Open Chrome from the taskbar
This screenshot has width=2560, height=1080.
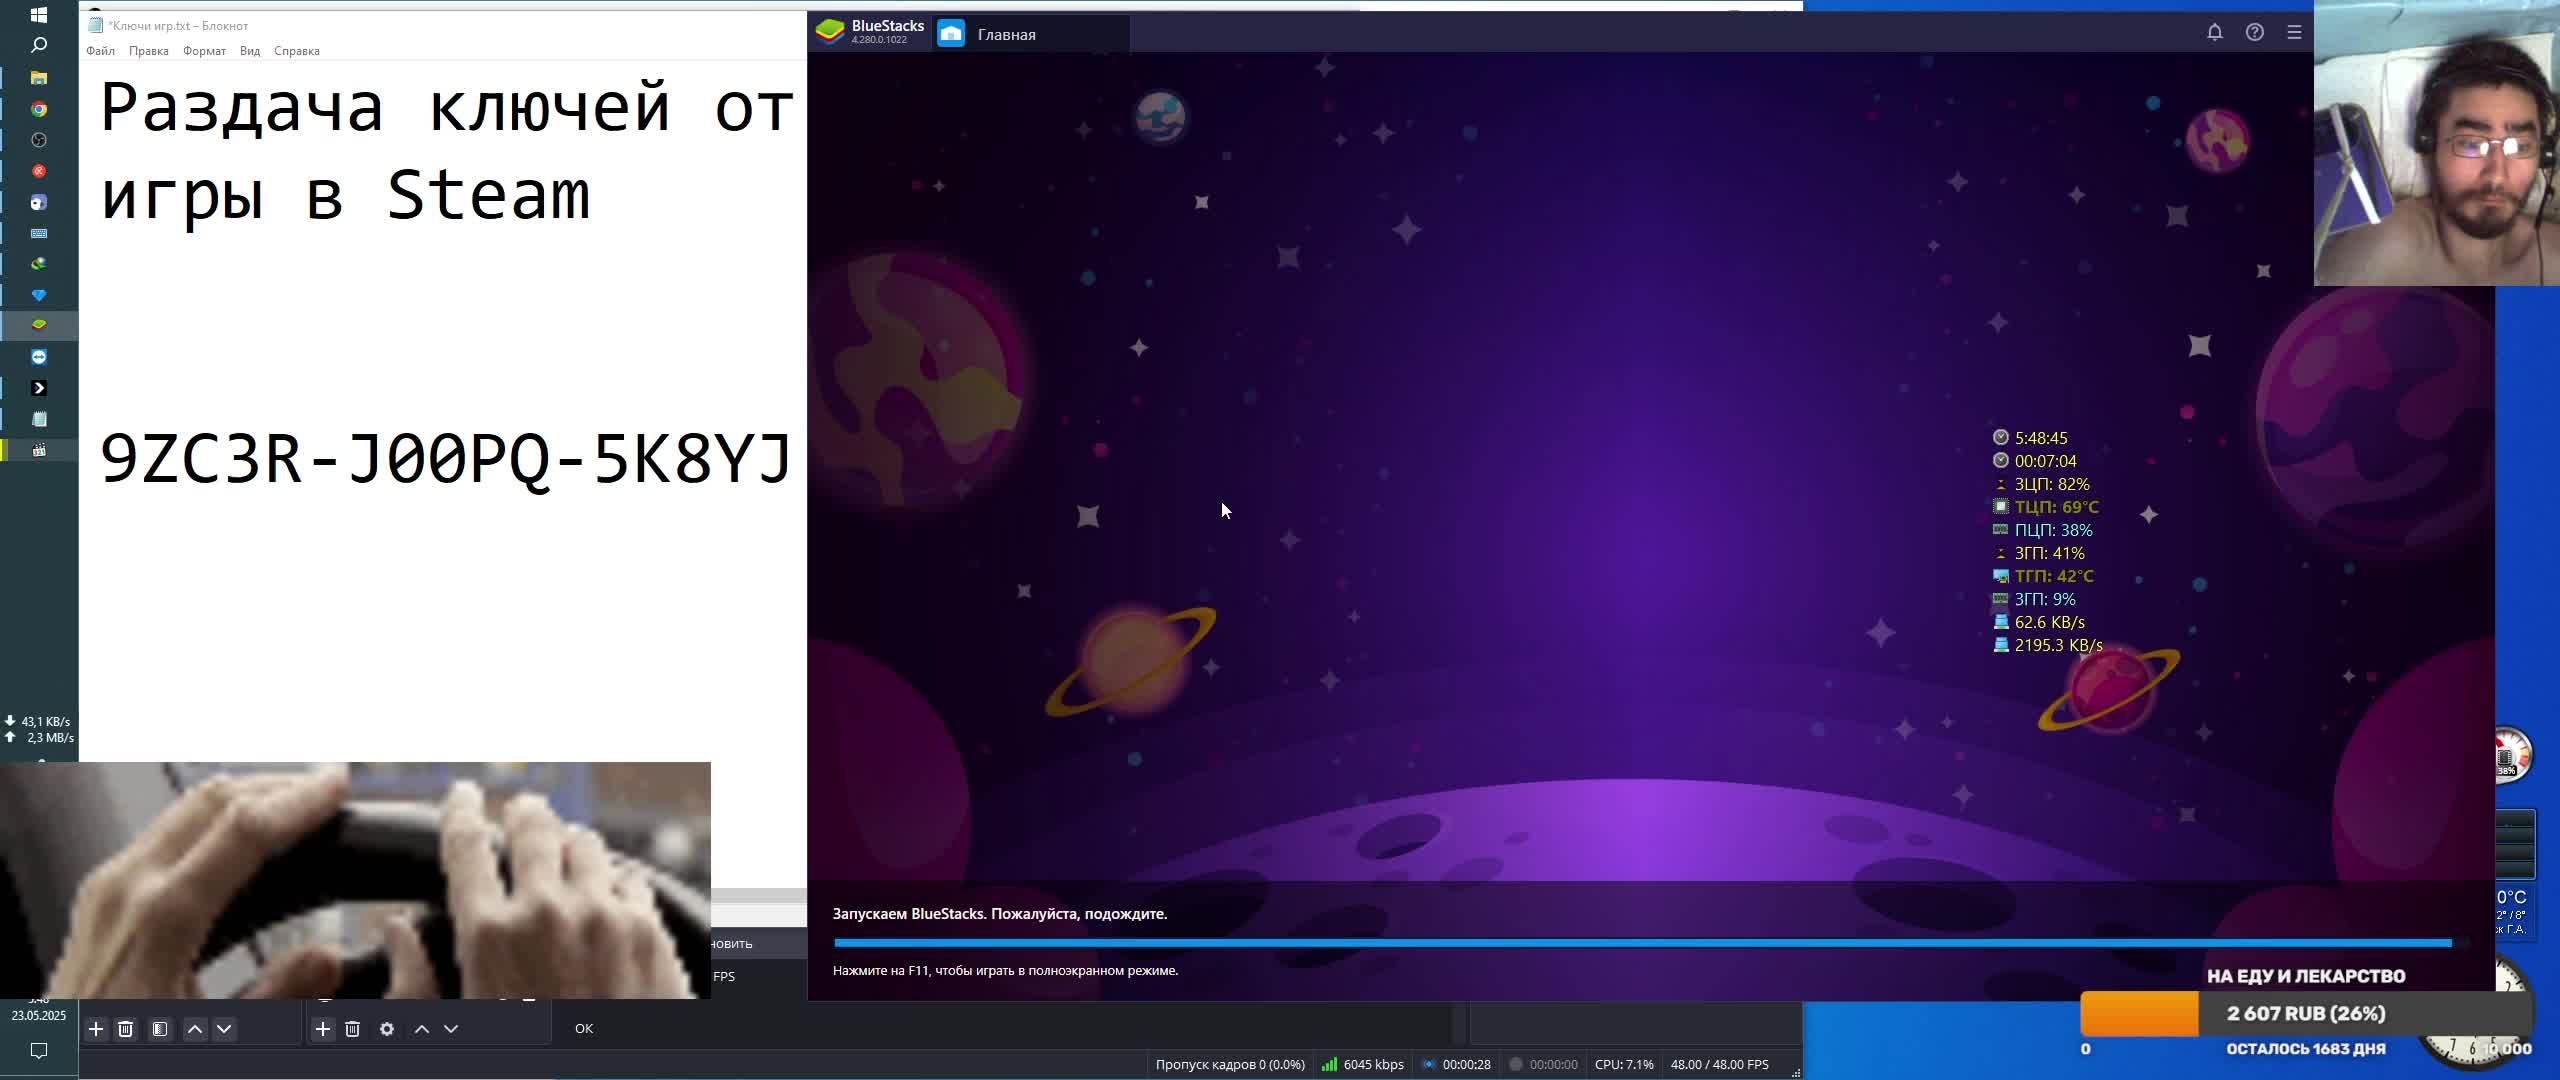tap(39, 109)
